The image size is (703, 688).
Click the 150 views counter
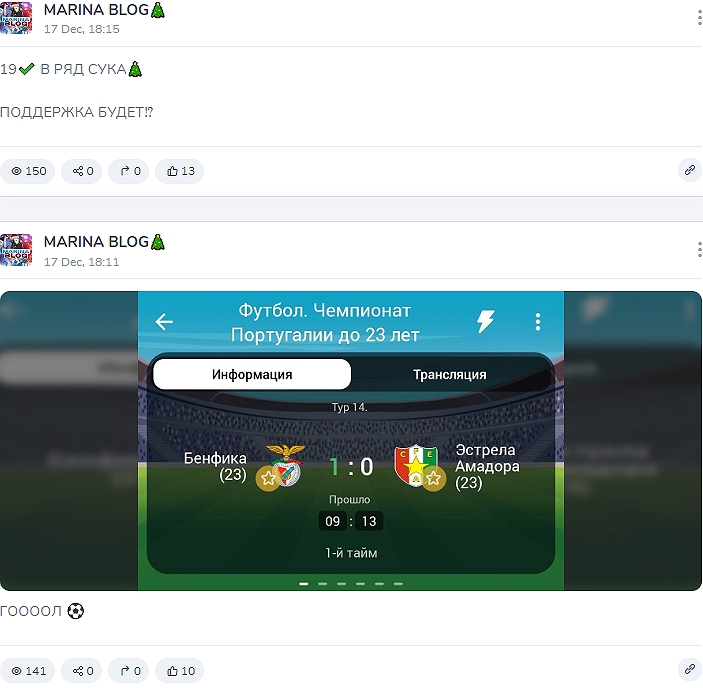[28, 171]
